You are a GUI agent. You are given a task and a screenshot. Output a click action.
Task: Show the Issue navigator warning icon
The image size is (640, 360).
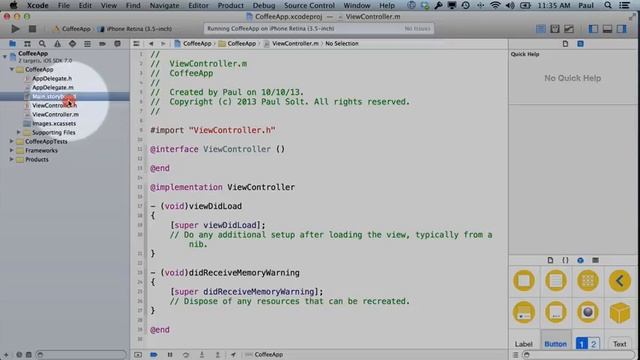[57, 44]
